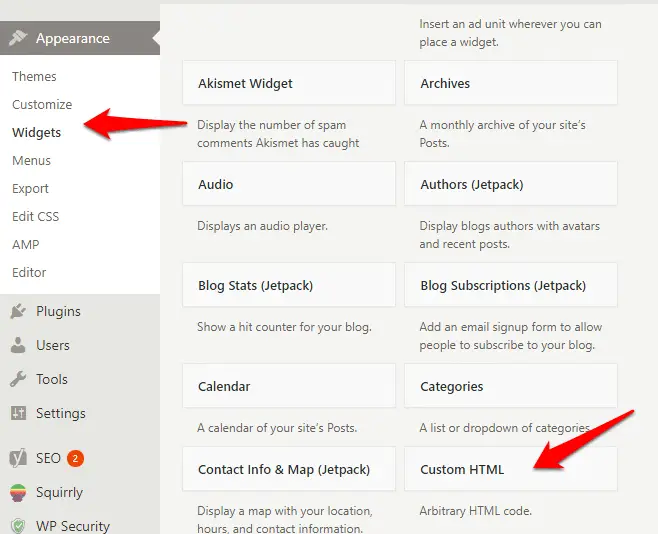658x534 pixels.
Task: Expand the Blog Stats (Jetpack) widget
Action: [x=289, y=285]
